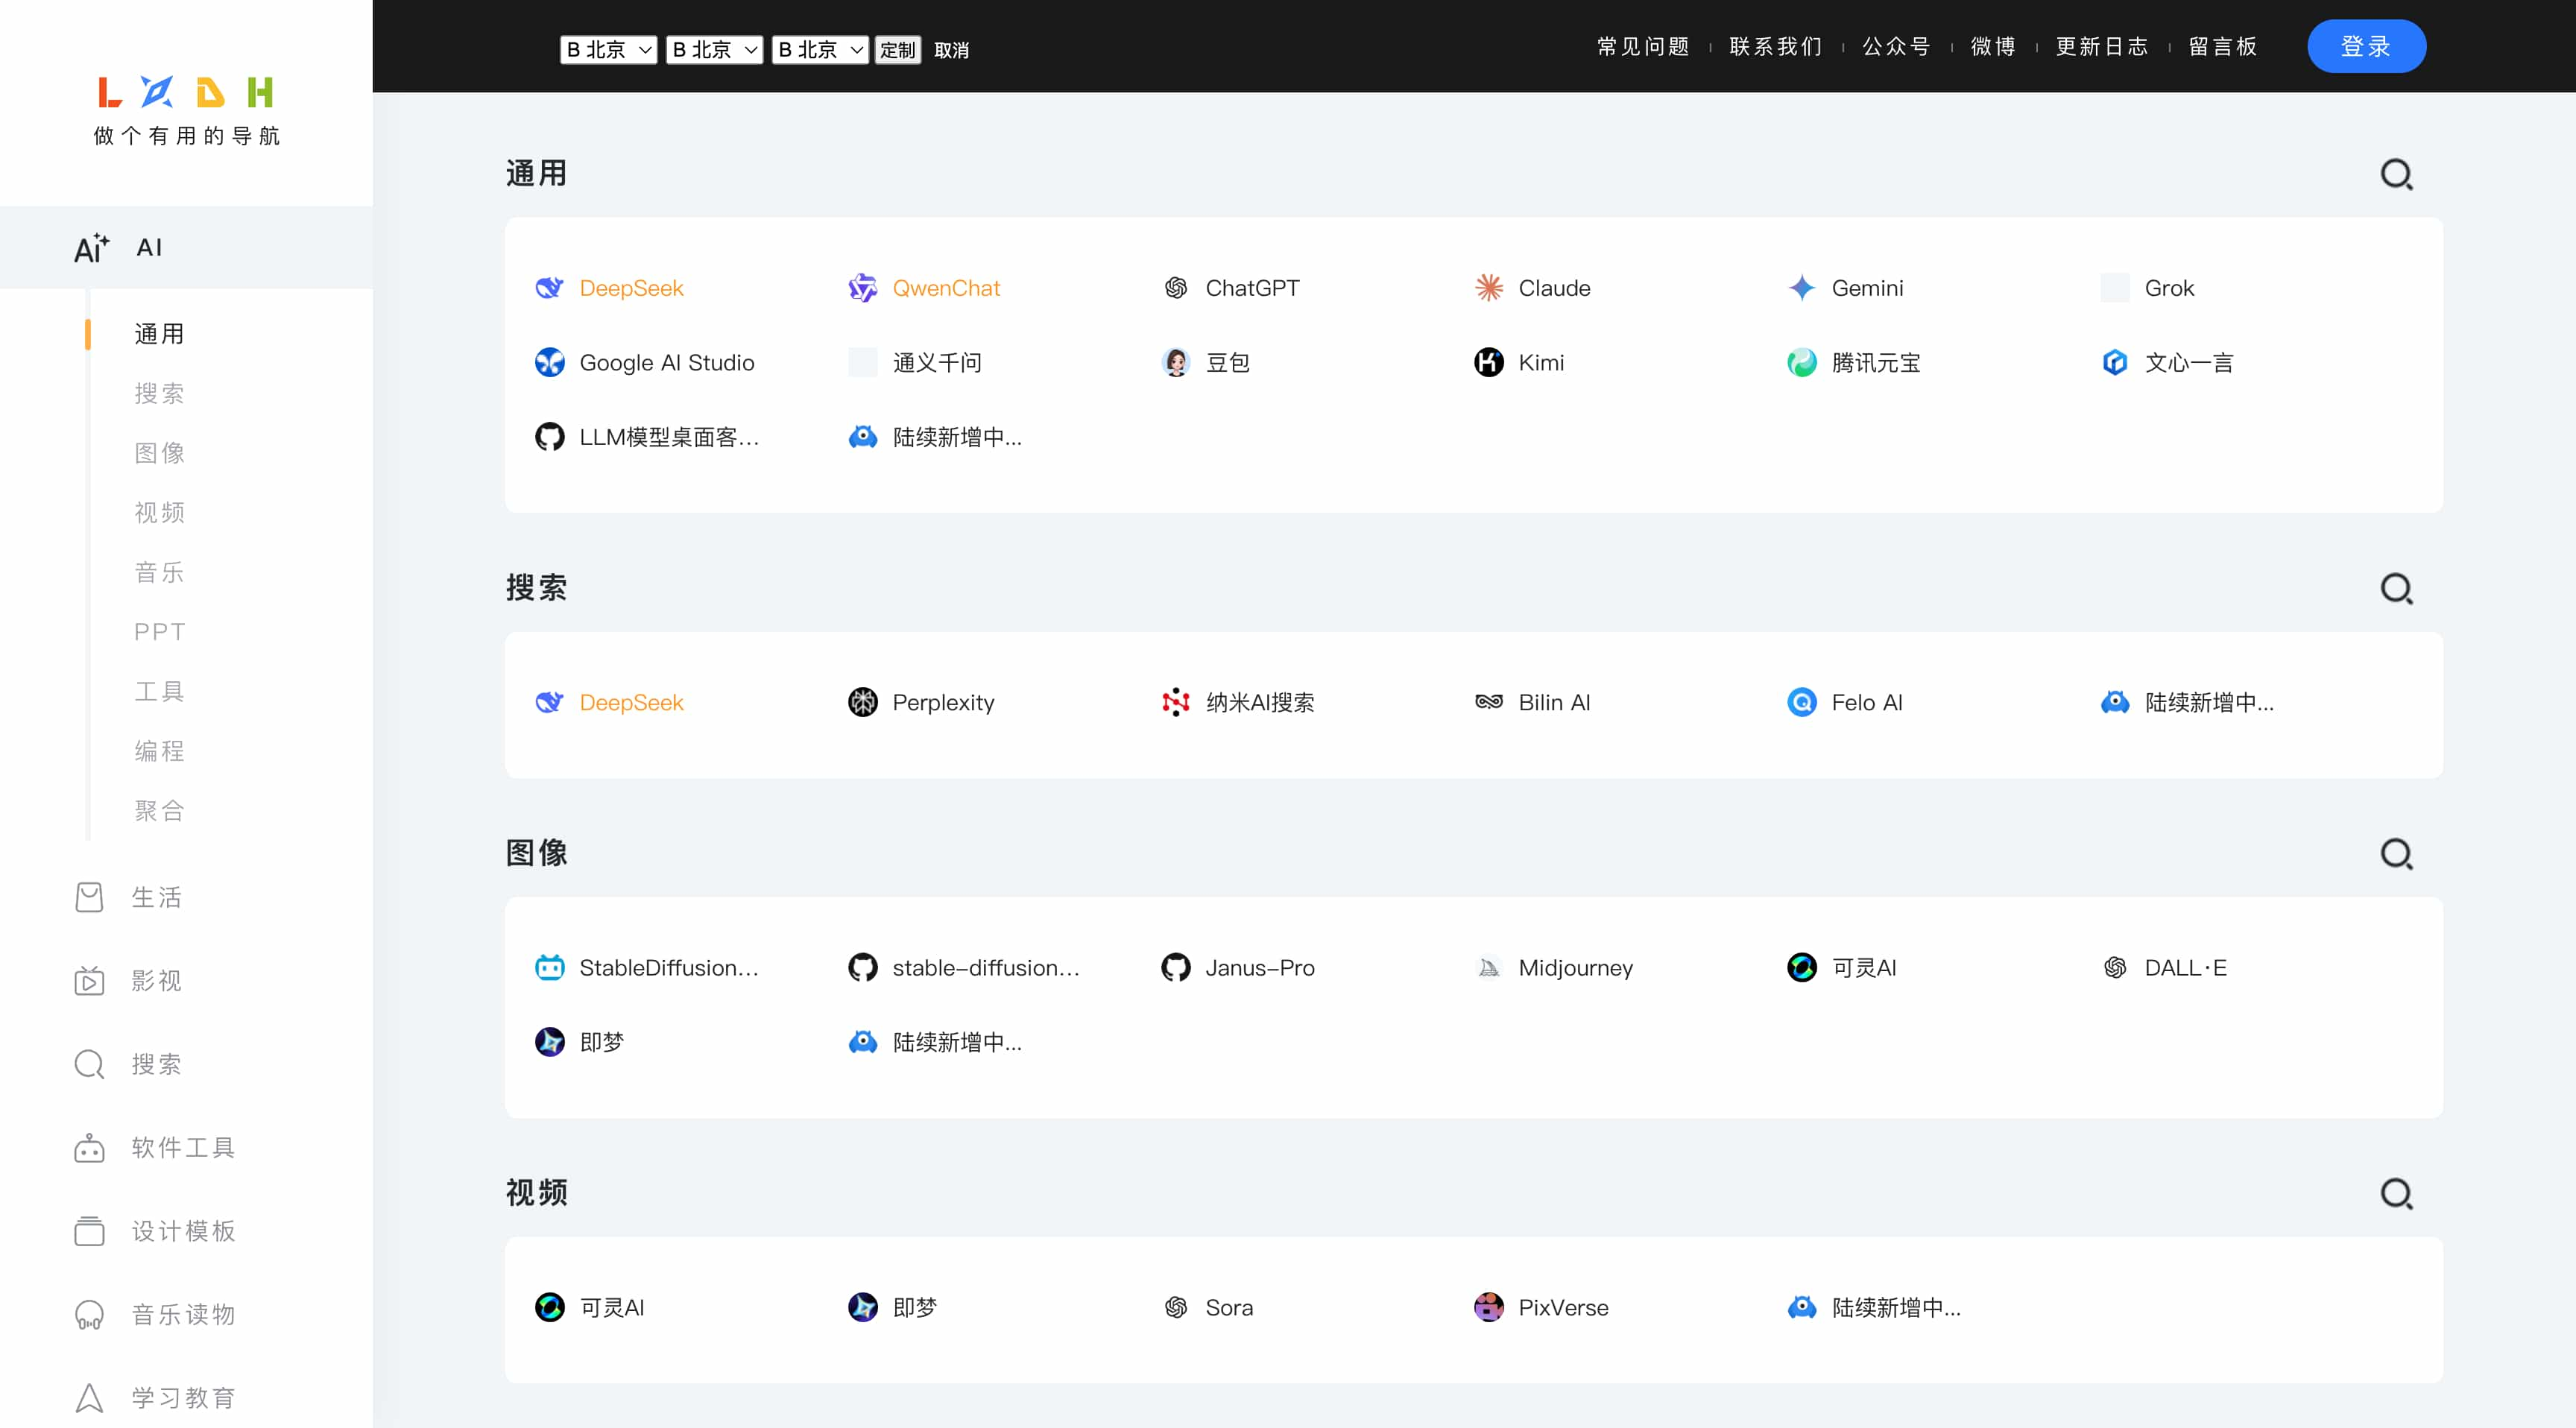Click the Bilin AI logo icon

pyautogui.click(x=1488, y=702)
